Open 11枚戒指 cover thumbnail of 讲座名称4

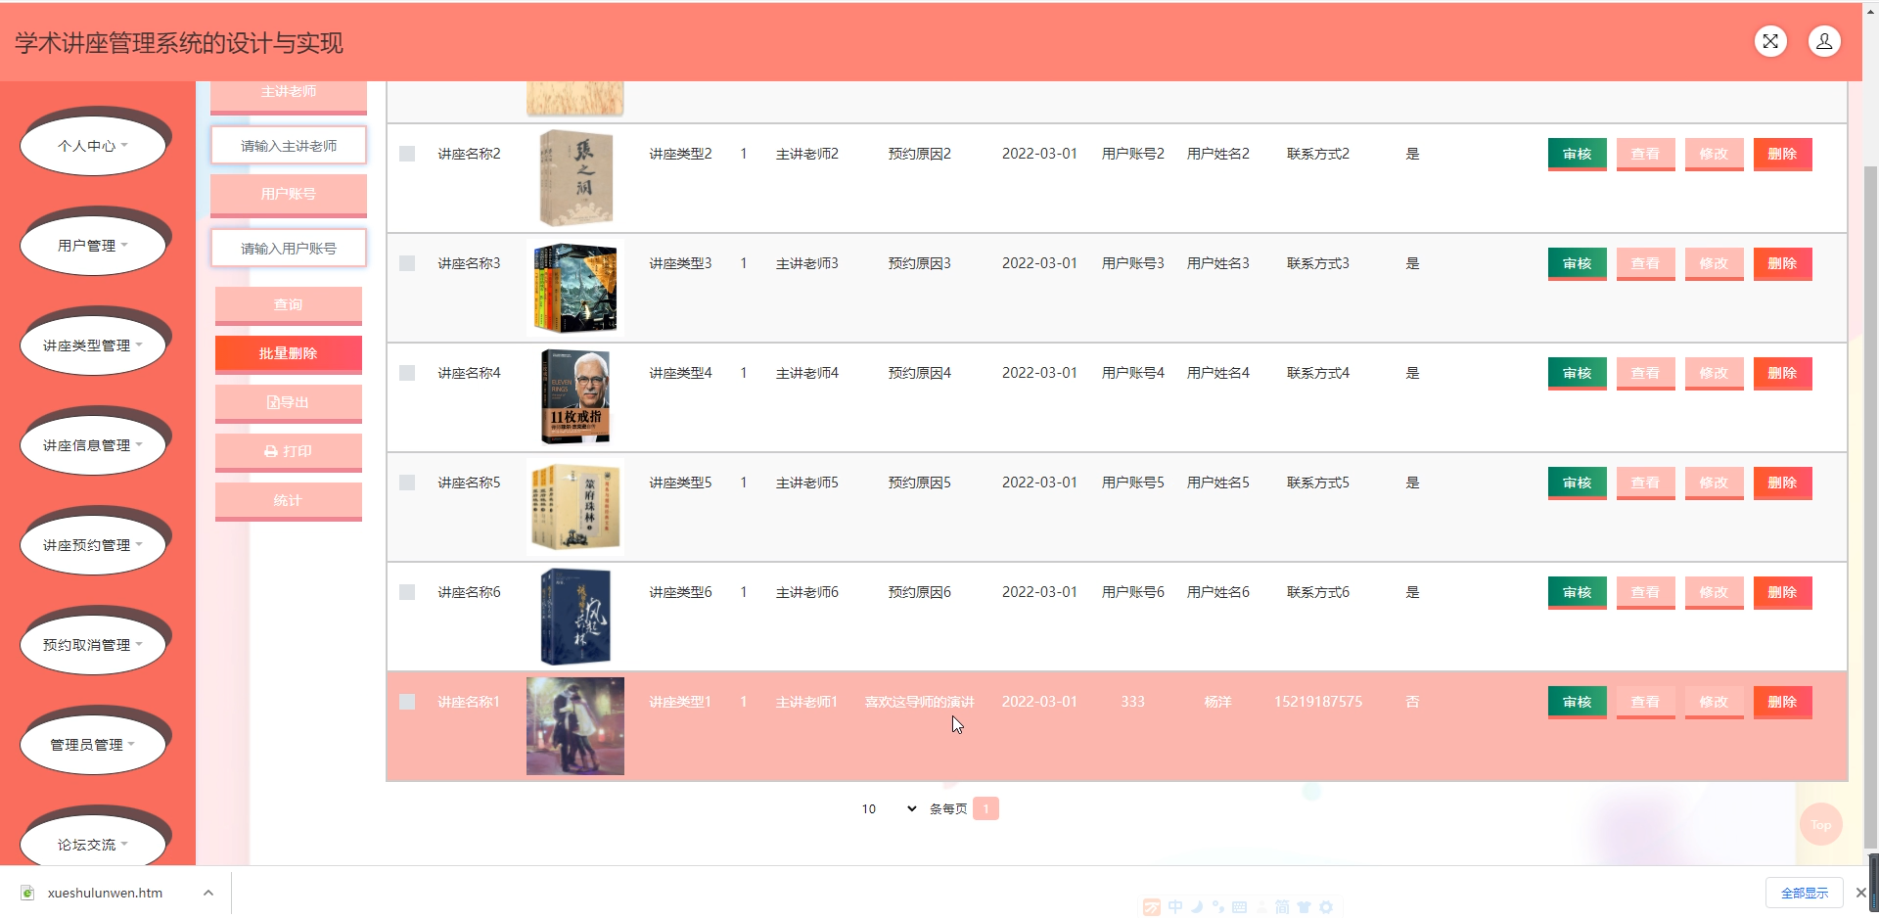tap(575, 397)
